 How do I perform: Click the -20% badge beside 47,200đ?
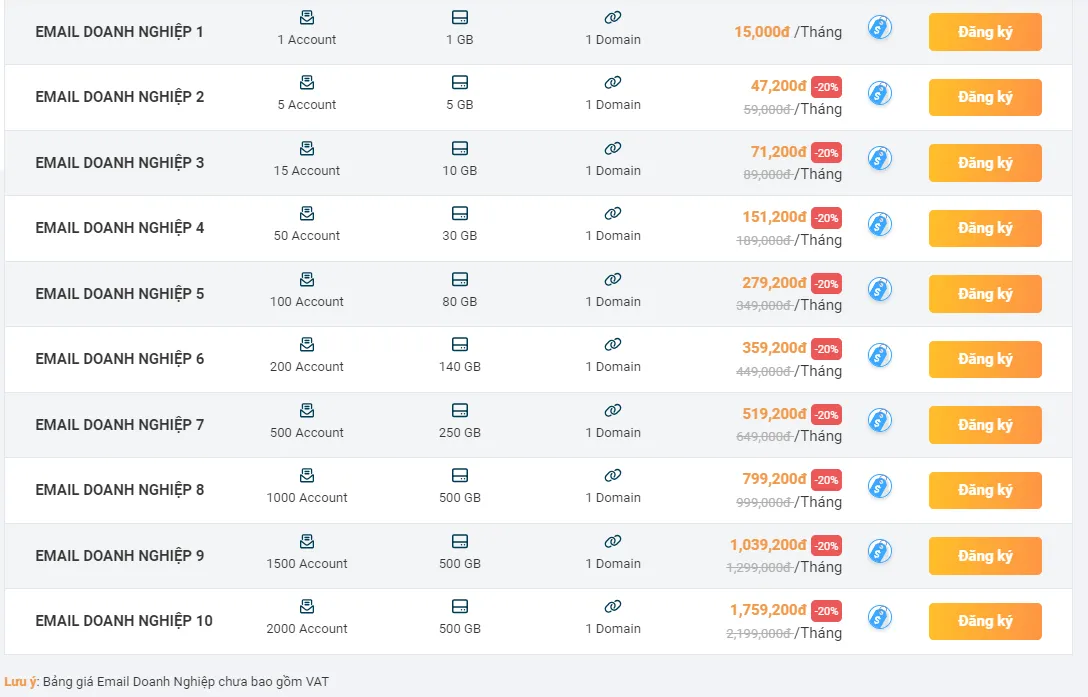[x=826, y=87]
